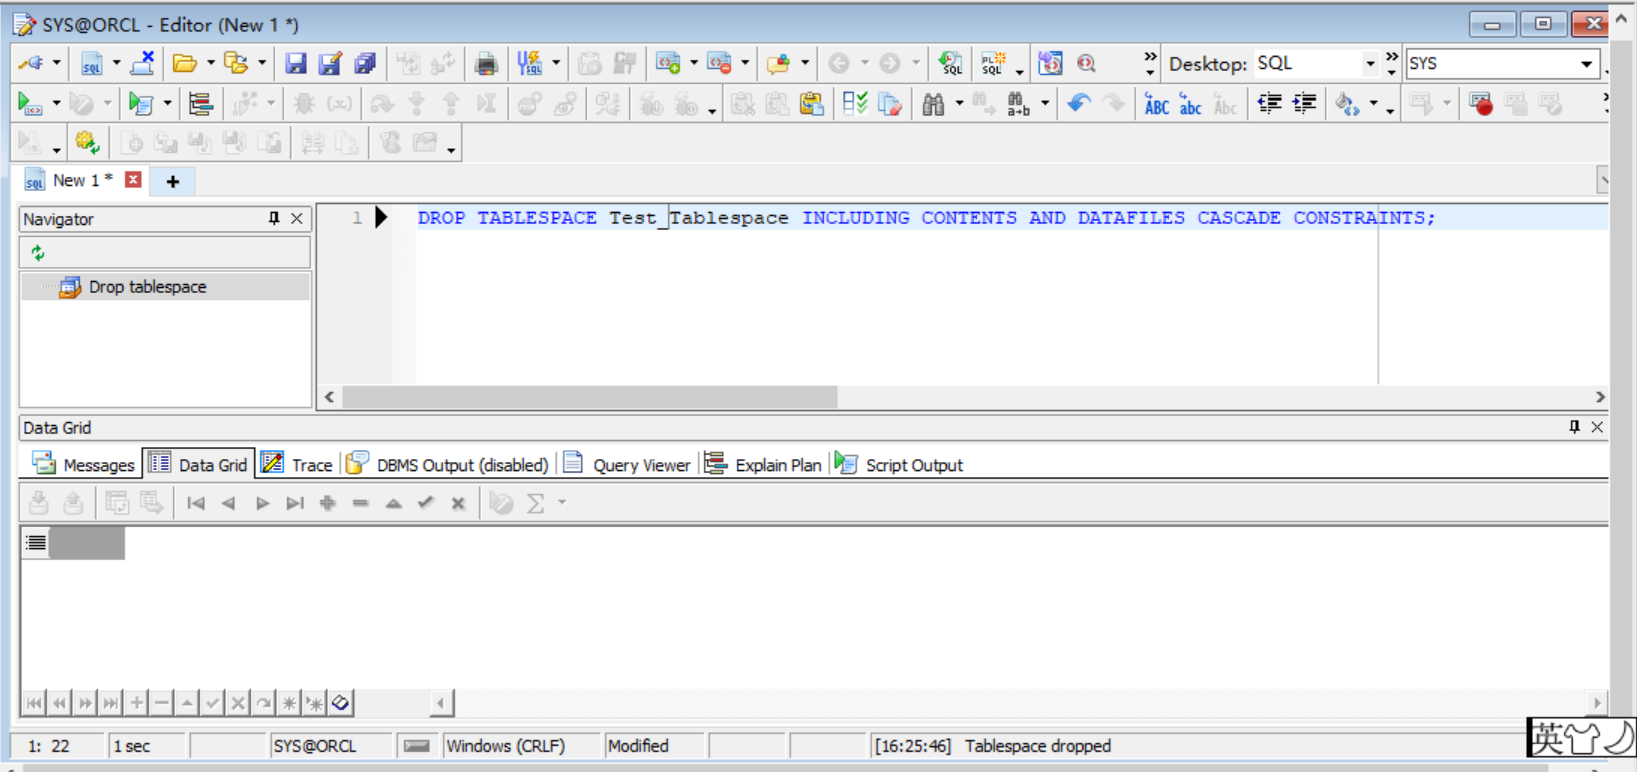Click the new connection plug icon
1637x772 pixels.
(x=31, y=63)
